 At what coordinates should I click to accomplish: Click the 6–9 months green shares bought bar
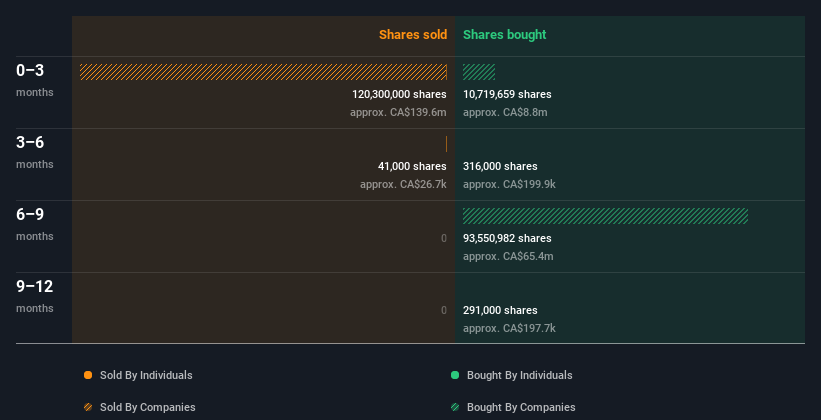(x=605, y=216)
